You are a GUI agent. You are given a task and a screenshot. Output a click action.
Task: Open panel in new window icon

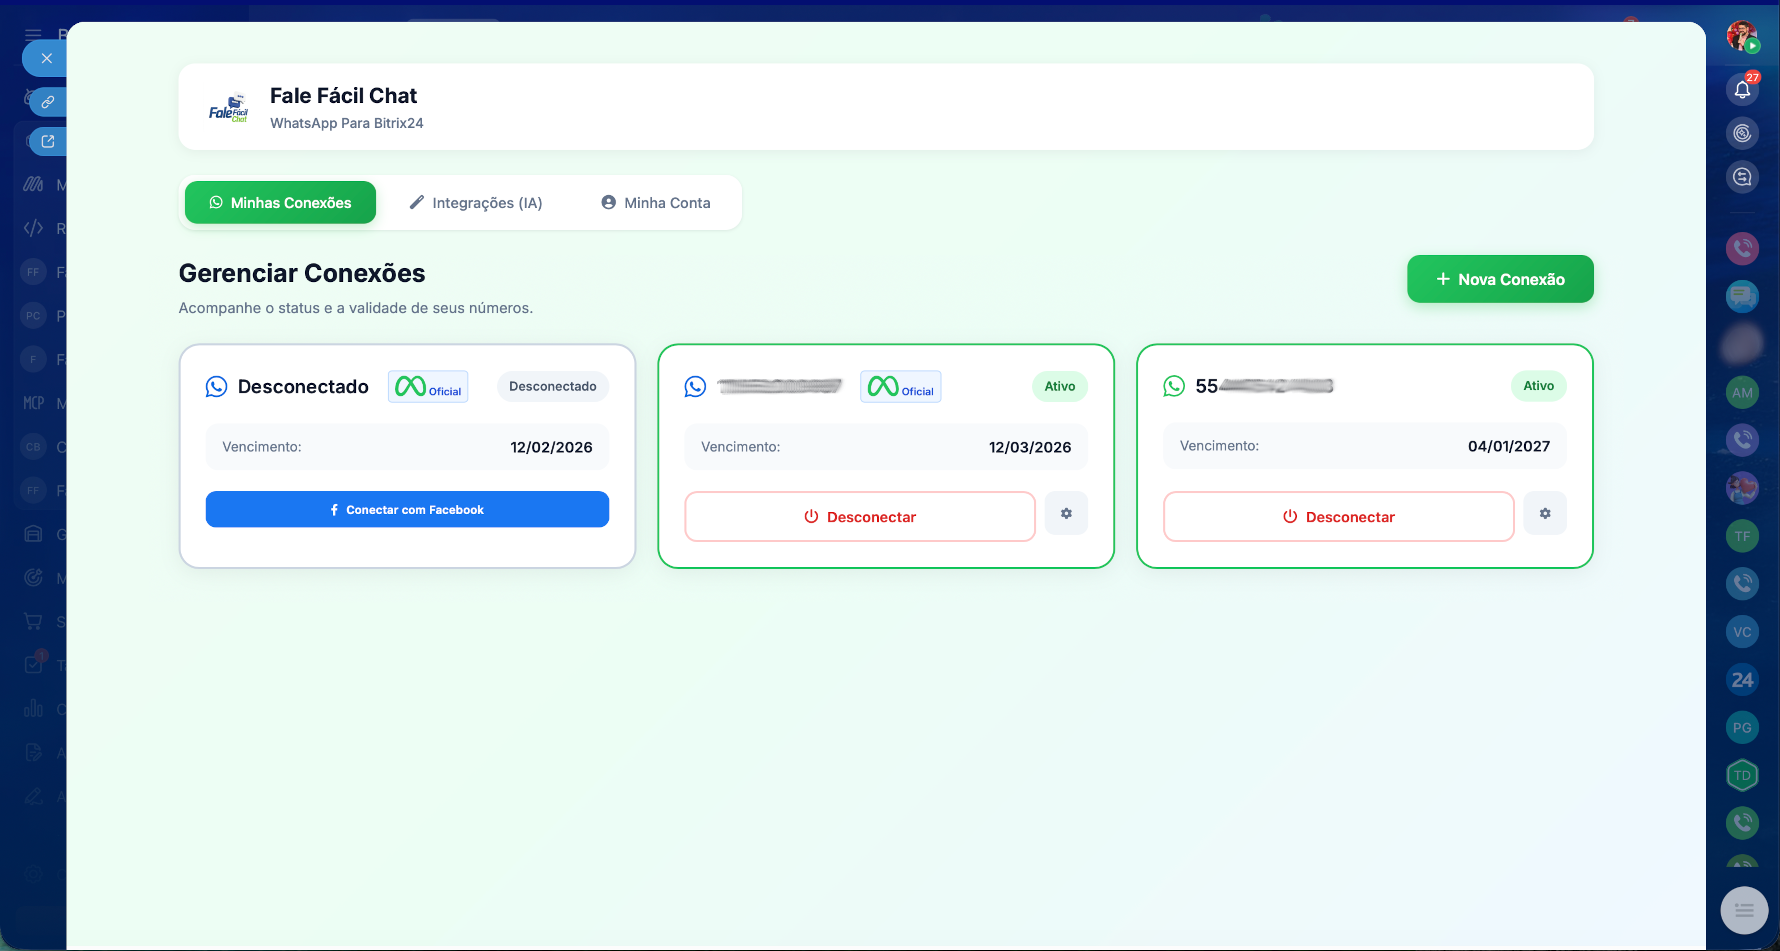coord(47,142)
